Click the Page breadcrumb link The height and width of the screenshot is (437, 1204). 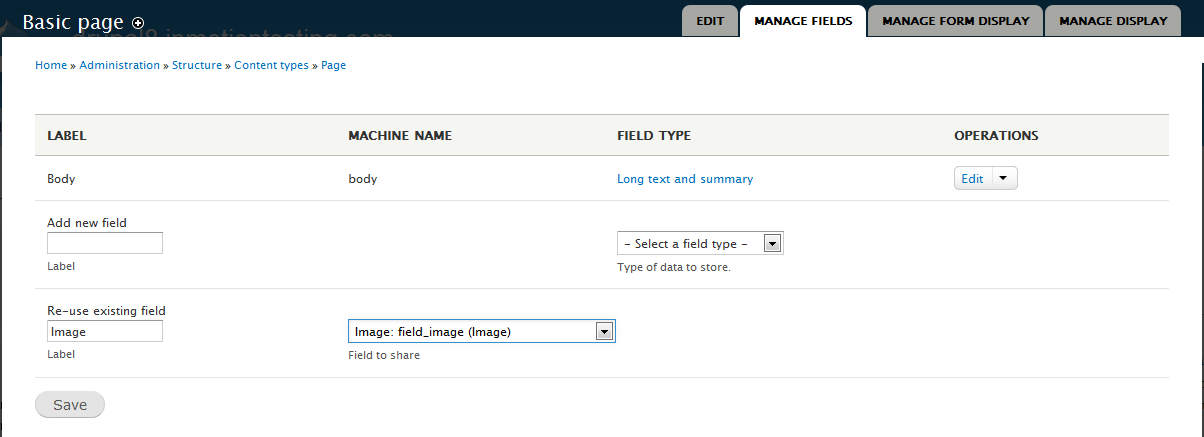coord(333,65)
